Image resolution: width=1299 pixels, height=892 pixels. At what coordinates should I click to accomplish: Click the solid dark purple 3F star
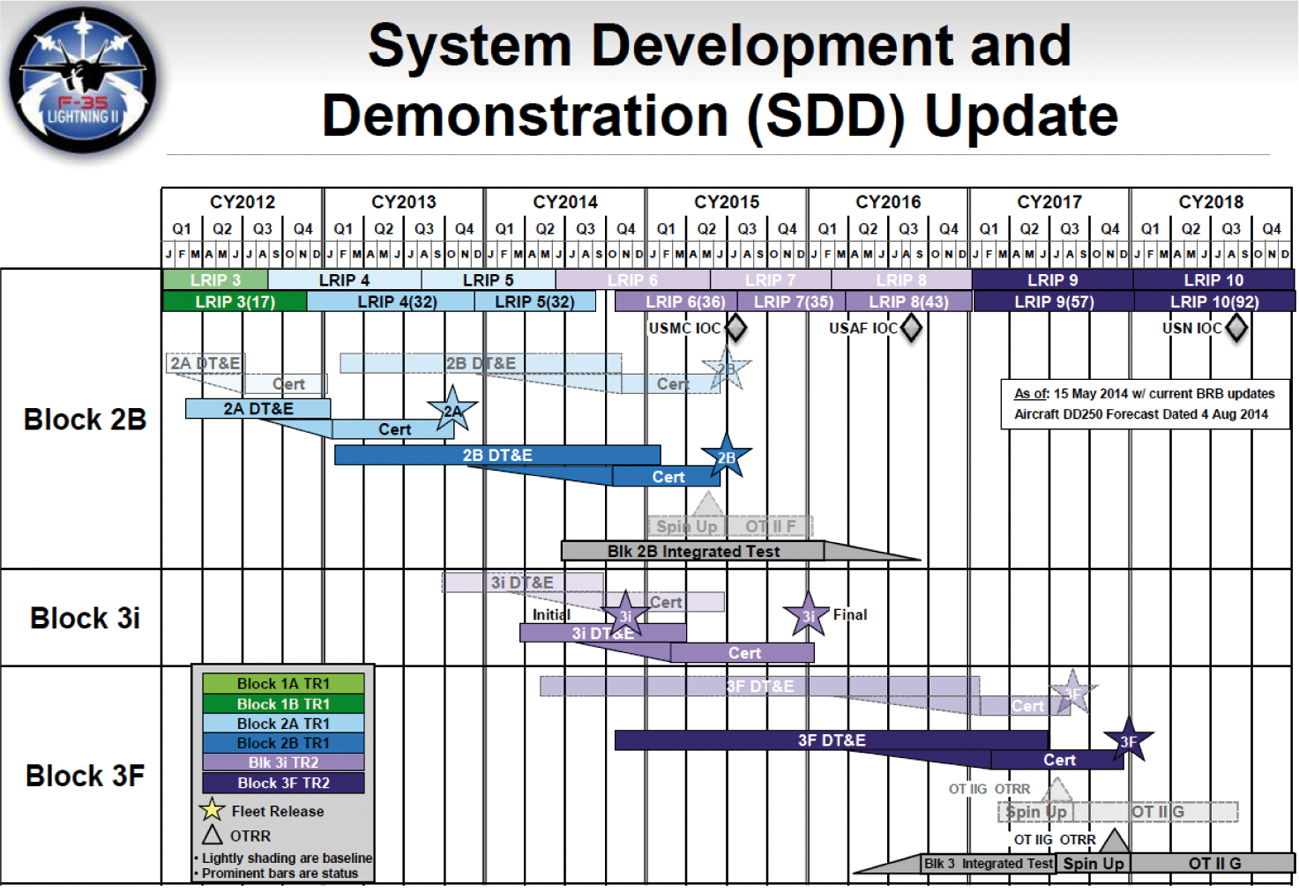[1129, 741]
